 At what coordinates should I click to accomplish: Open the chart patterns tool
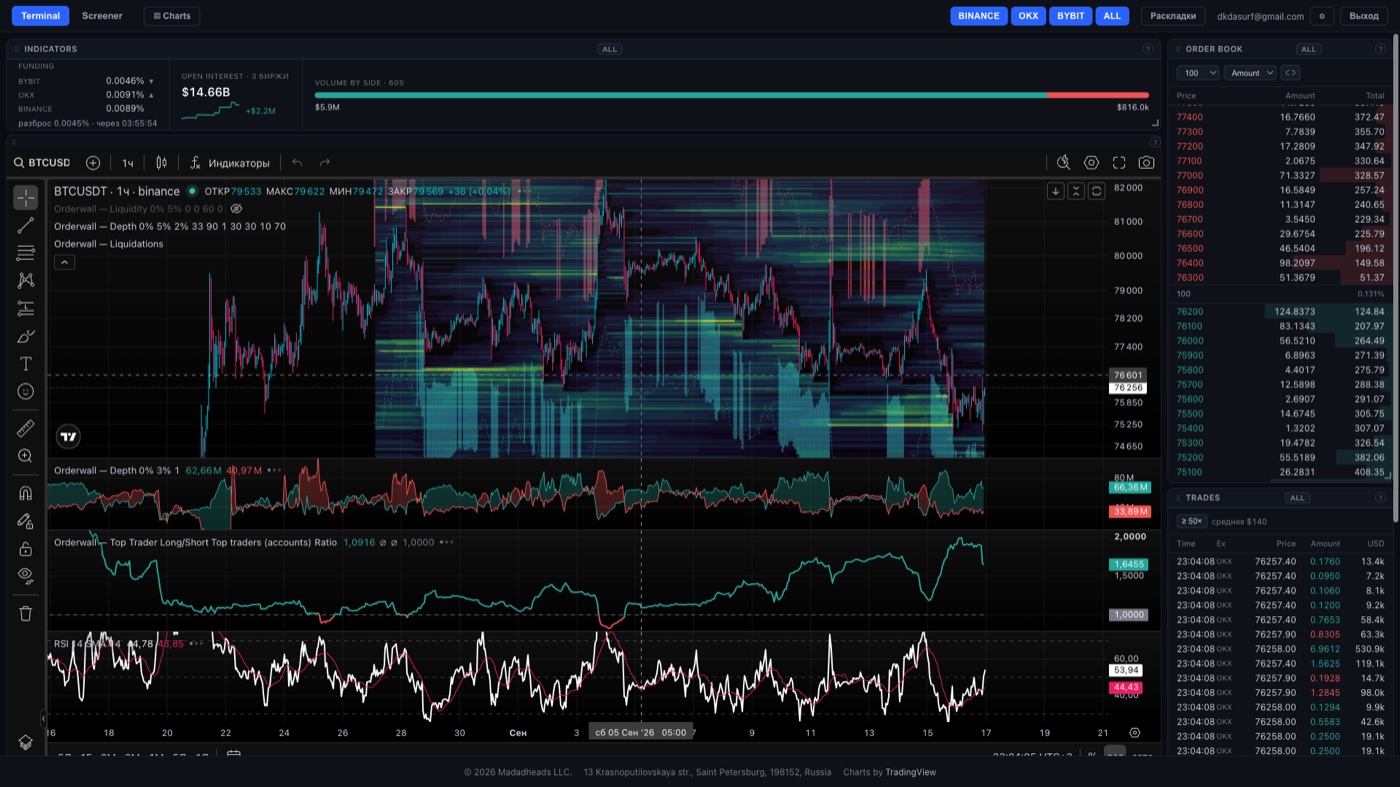(26, 281)
